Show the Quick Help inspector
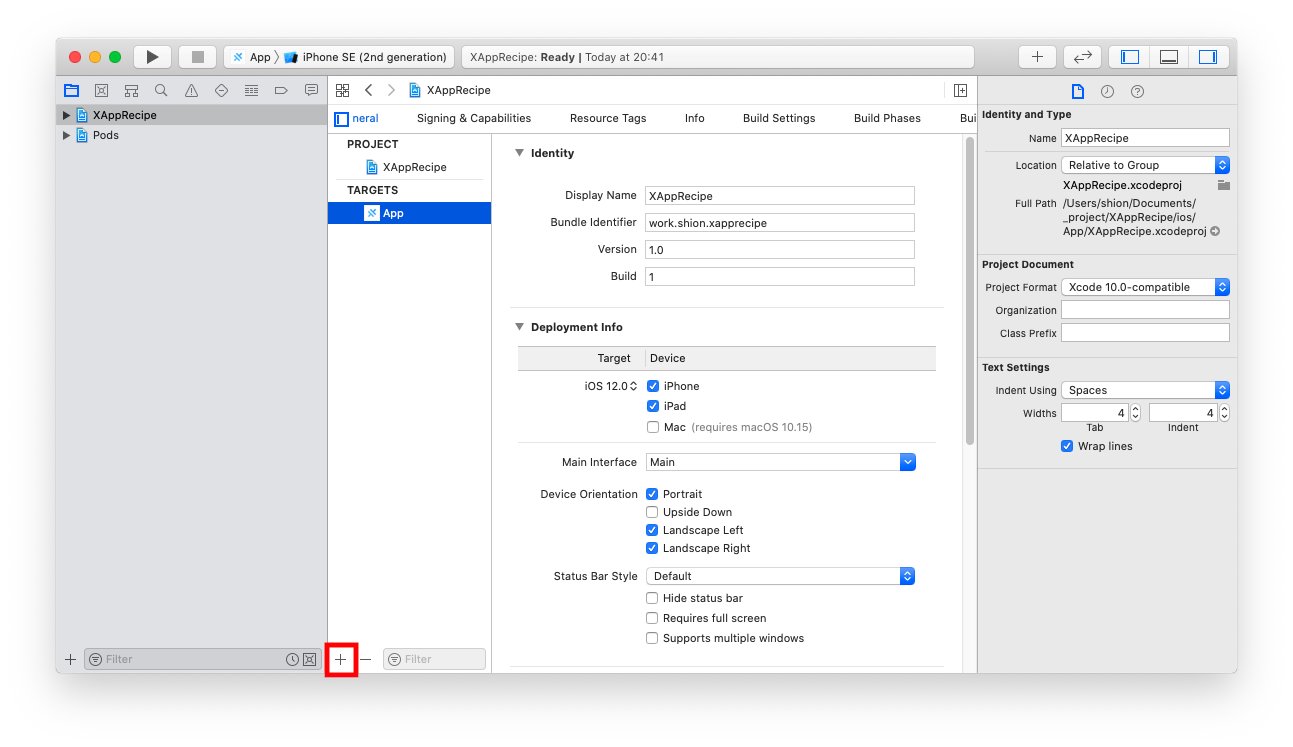This screenshot has width=1293, height=747. coord(1137,91)
